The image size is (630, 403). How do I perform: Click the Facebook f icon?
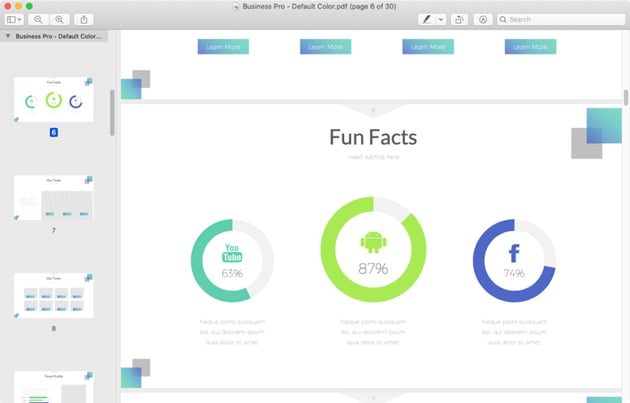[514, 253]
